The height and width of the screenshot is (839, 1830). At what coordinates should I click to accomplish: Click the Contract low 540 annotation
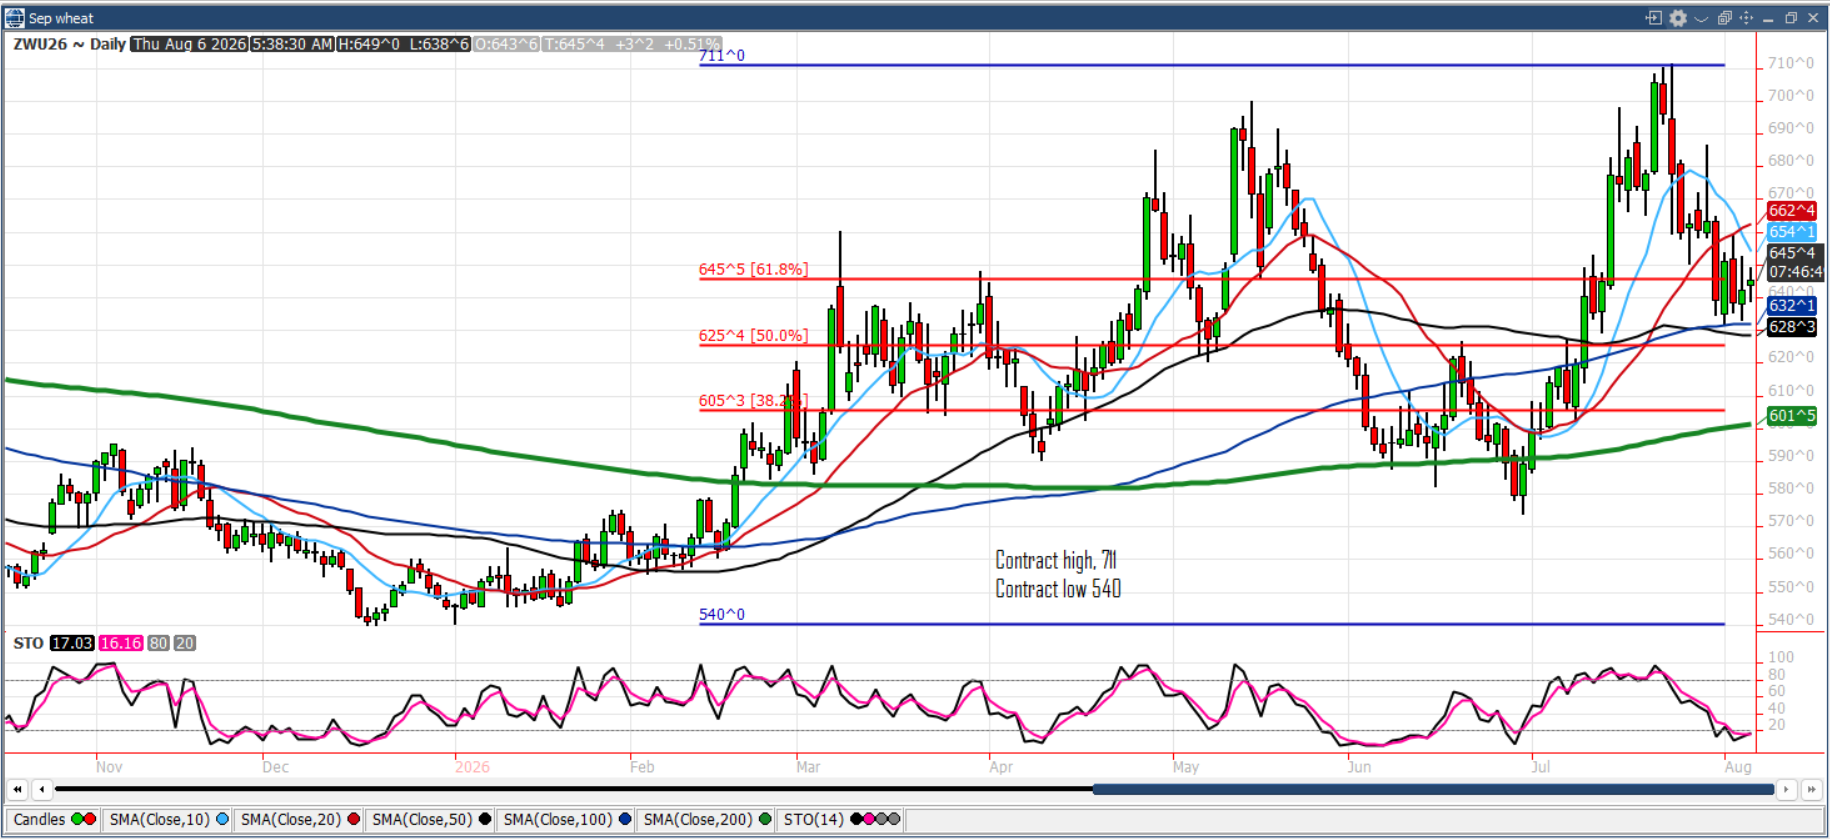click(x=1058, y=589)
